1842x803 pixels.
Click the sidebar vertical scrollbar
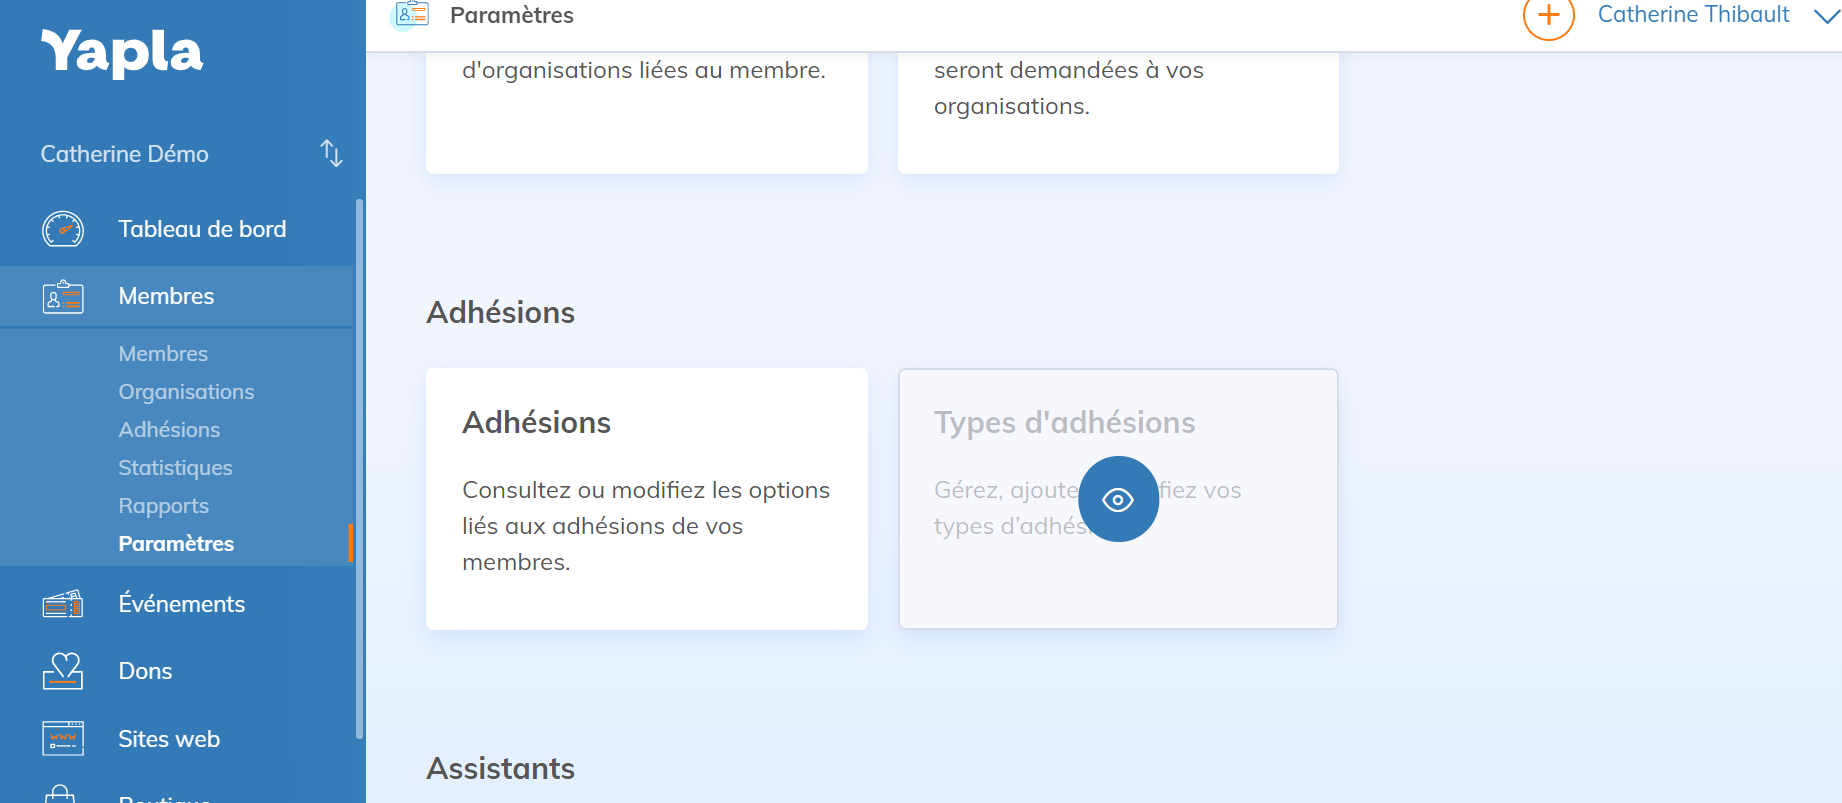pyautogui.click(x=359, y=470)
